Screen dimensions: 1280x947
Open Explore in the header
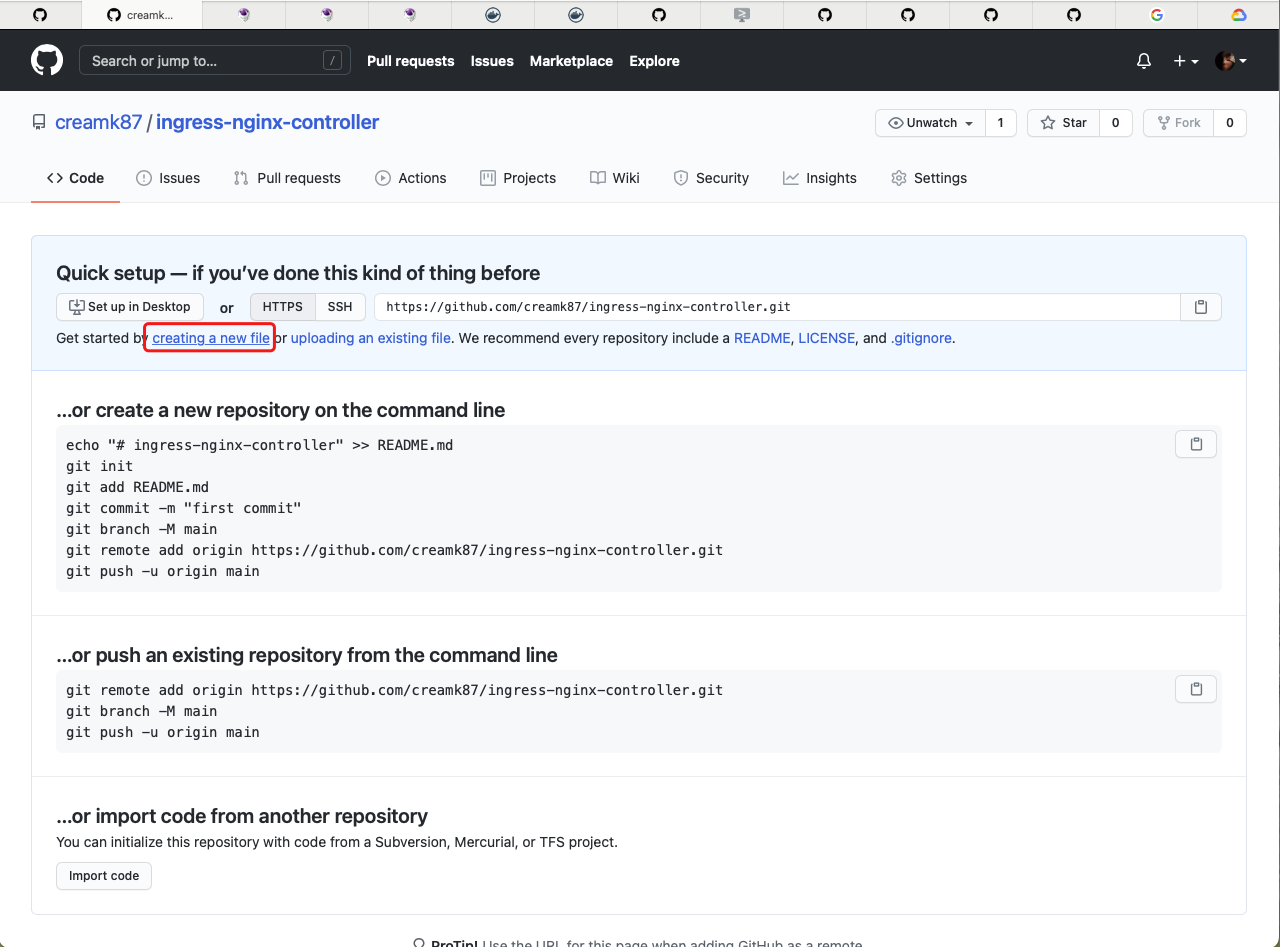coord(654,61)
